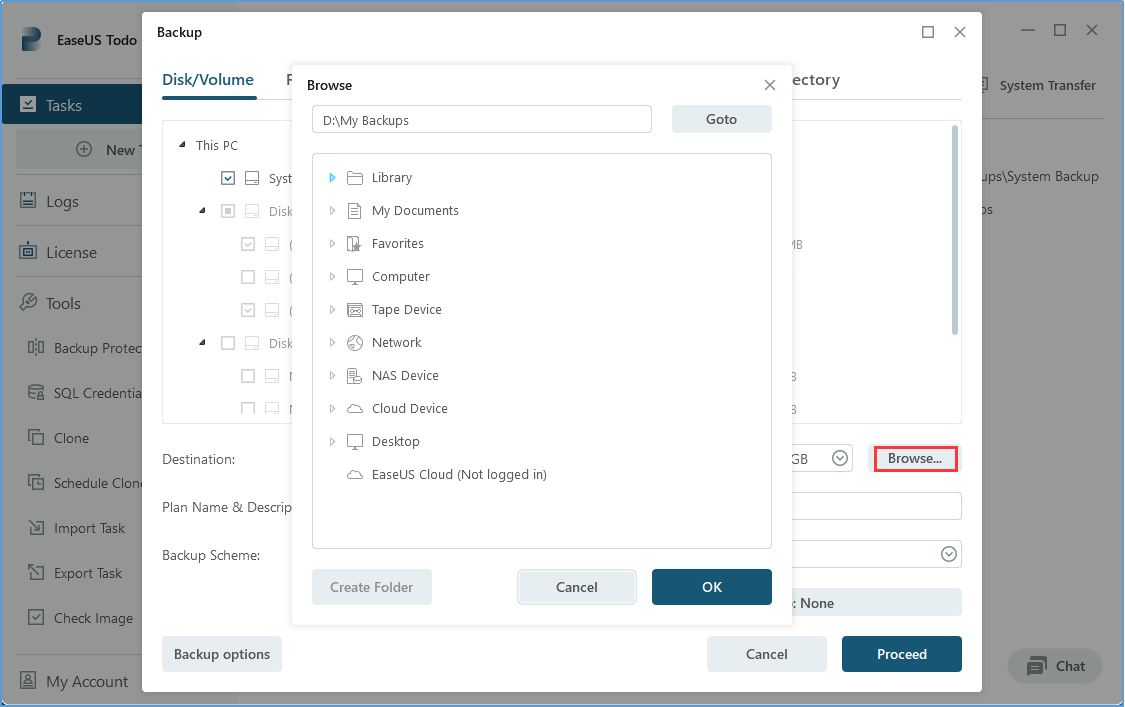The image size is (1125, 707).
Task: Toggle the first Disk checkbox
Action: pos(228,211)
